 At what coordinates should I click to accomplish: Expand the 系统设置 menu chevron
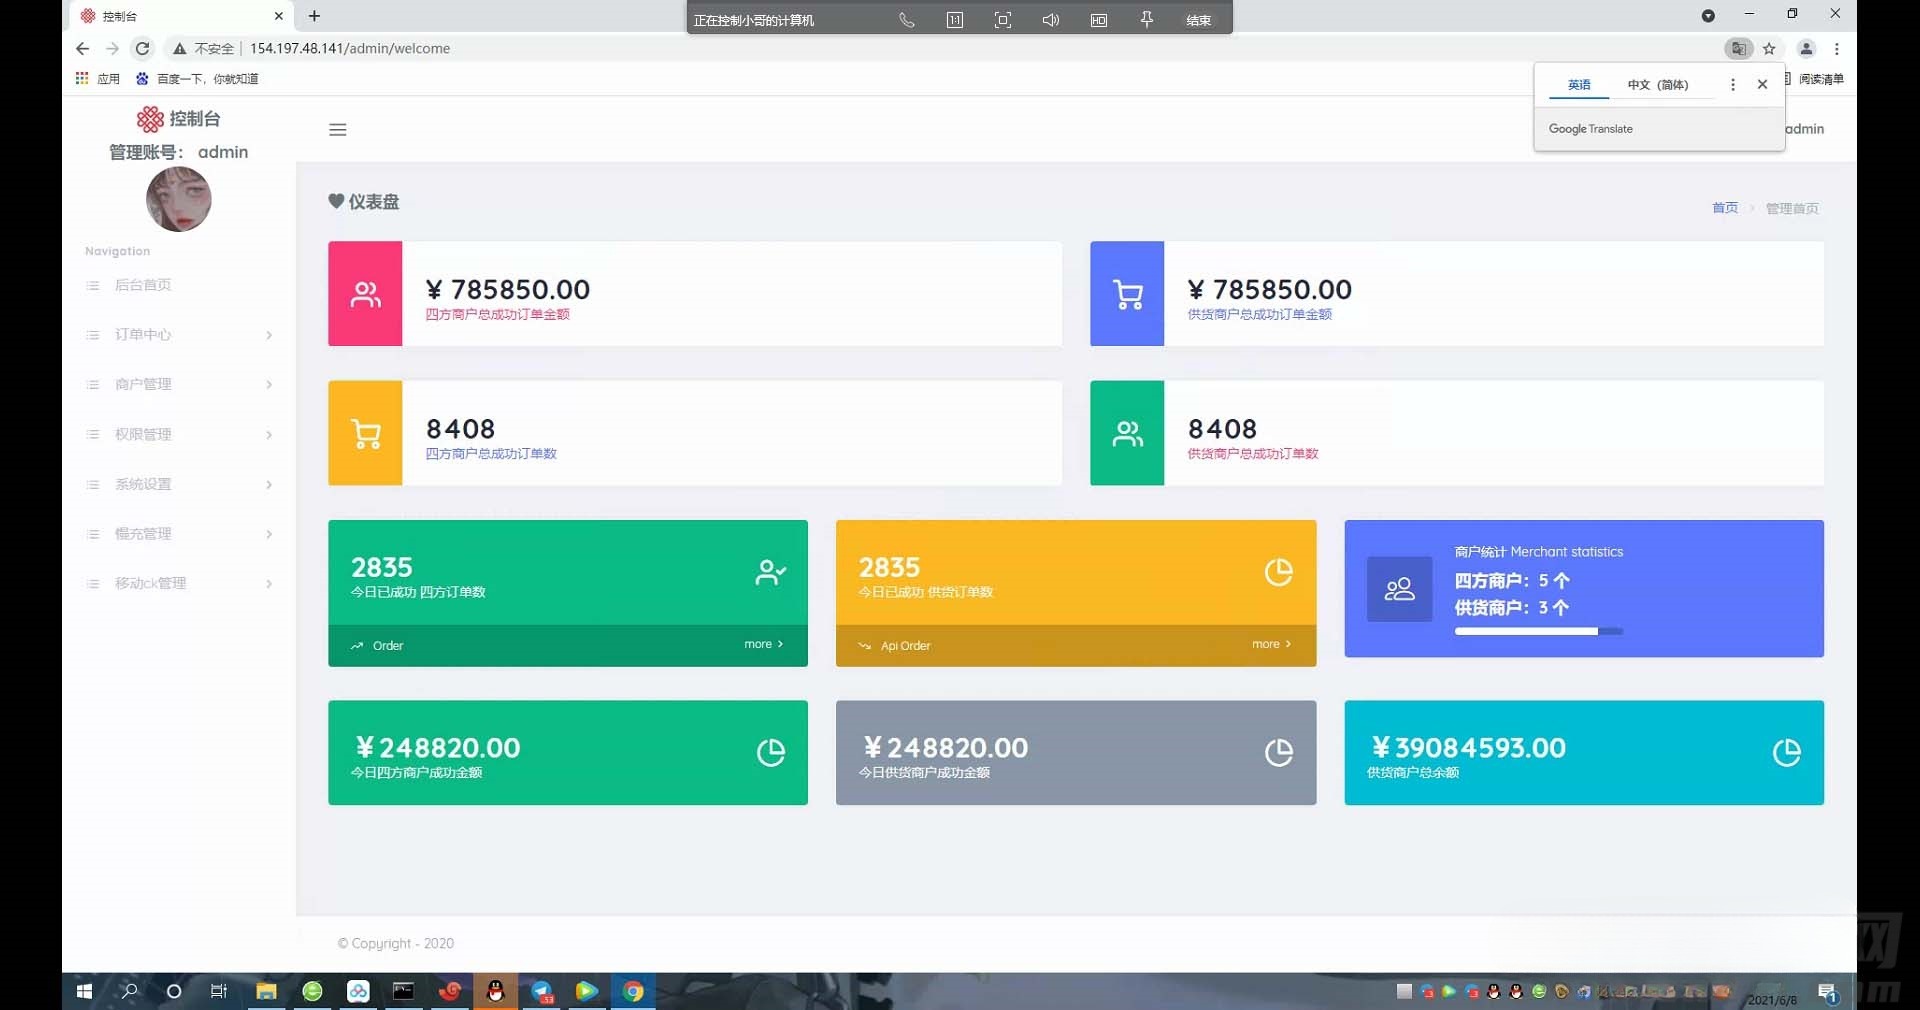click(268, 485)
